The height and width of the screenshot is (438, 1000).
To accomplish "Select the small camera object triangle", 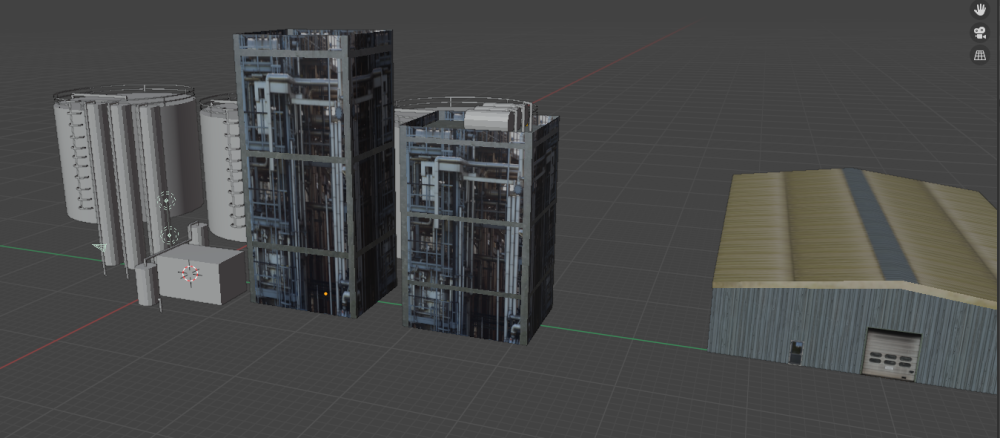I will click(99, 247).
